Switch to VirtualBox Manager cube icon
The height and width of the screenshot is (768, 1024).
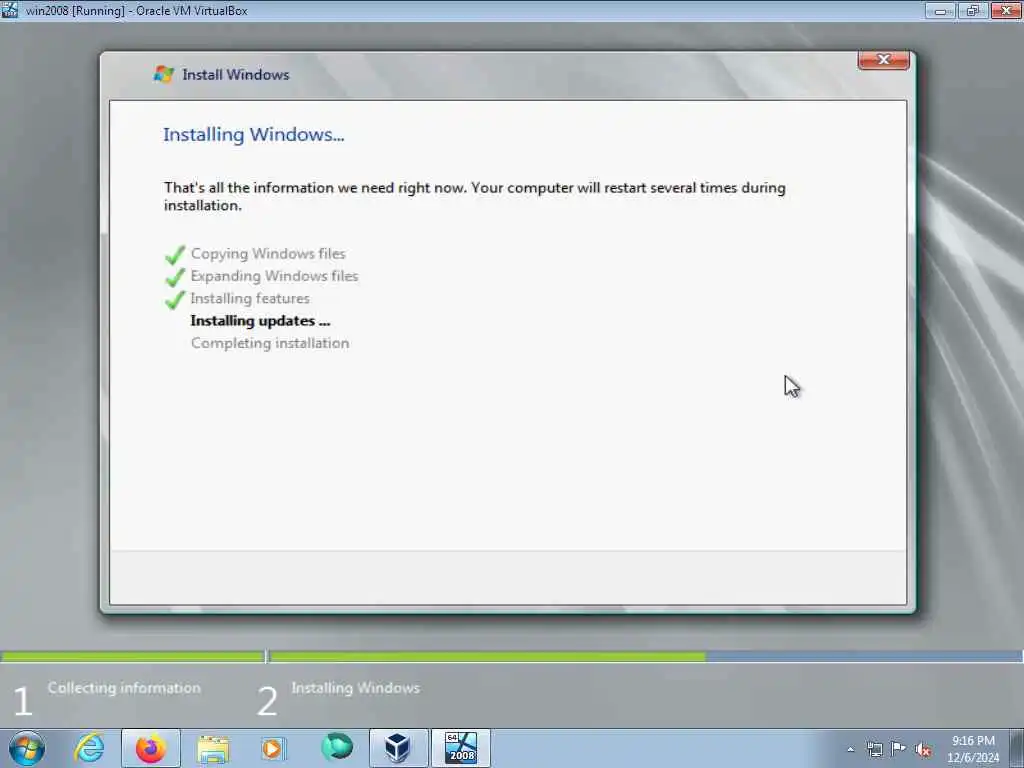pos(398,748)
